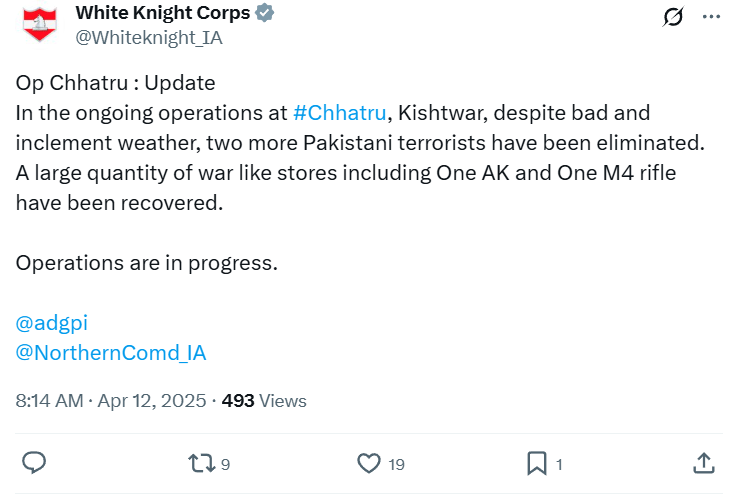The image size is (743, 499).
Task: Open the three-dot more options menu
Action: 711,17
